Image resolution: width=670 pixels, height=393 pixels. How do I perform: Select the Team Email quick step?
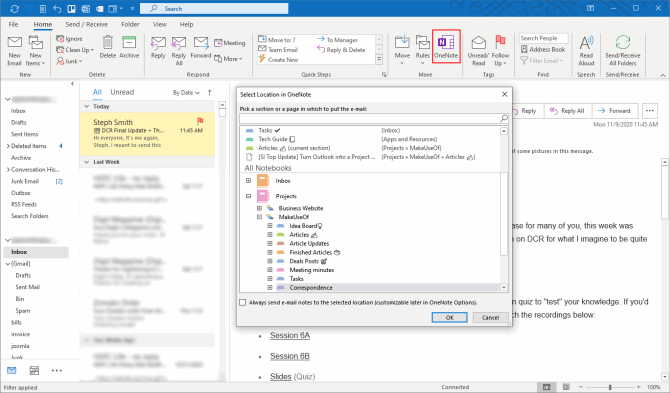pos(278,50)
